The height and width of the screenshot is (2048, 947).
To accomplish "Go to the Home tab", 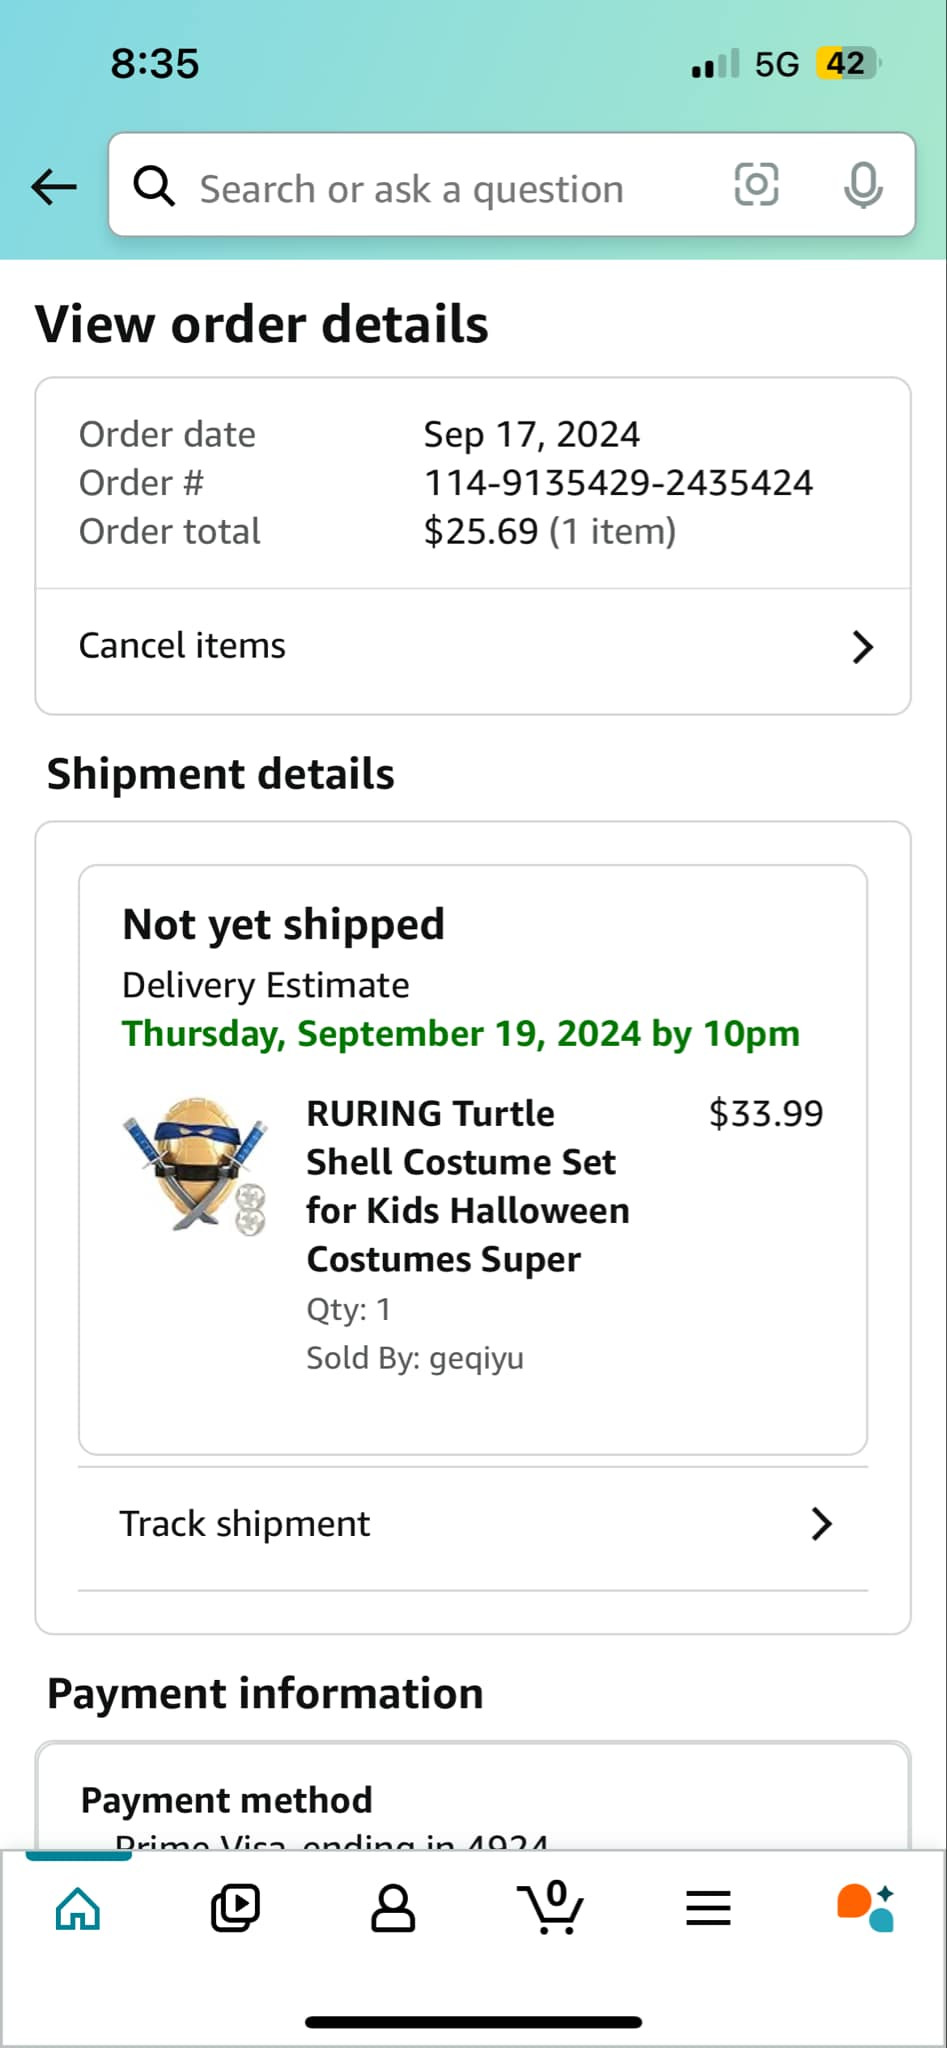I will 78,1908.
